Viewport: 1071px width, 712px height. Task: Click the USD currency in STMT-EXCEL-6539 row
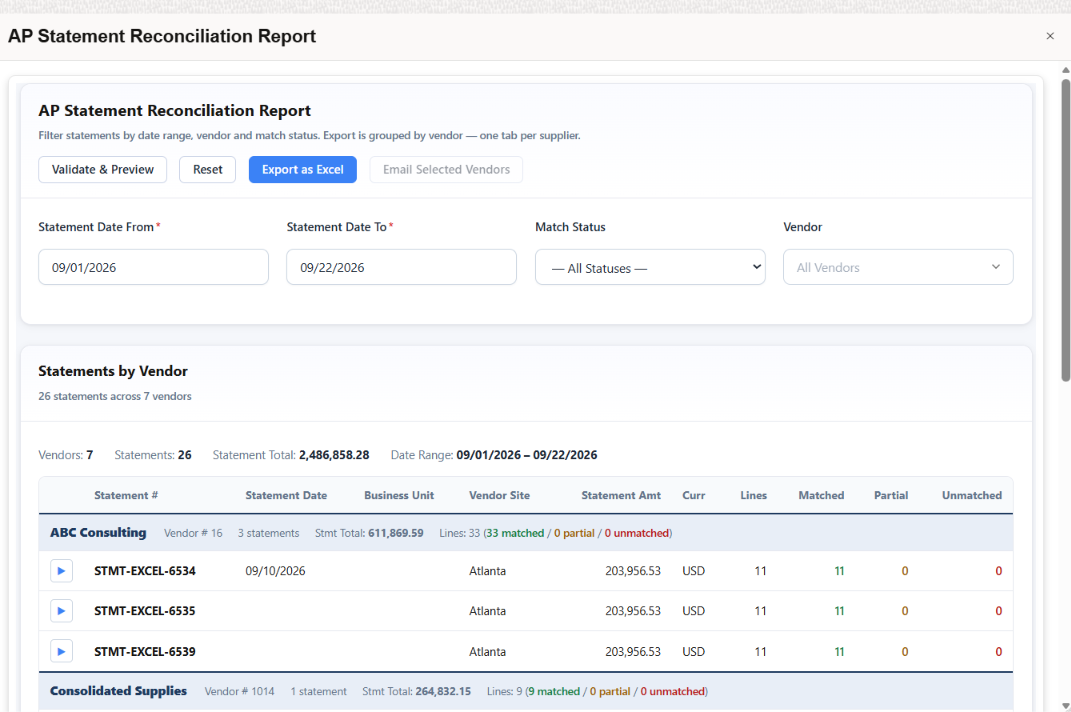click(x=693, y=651)
